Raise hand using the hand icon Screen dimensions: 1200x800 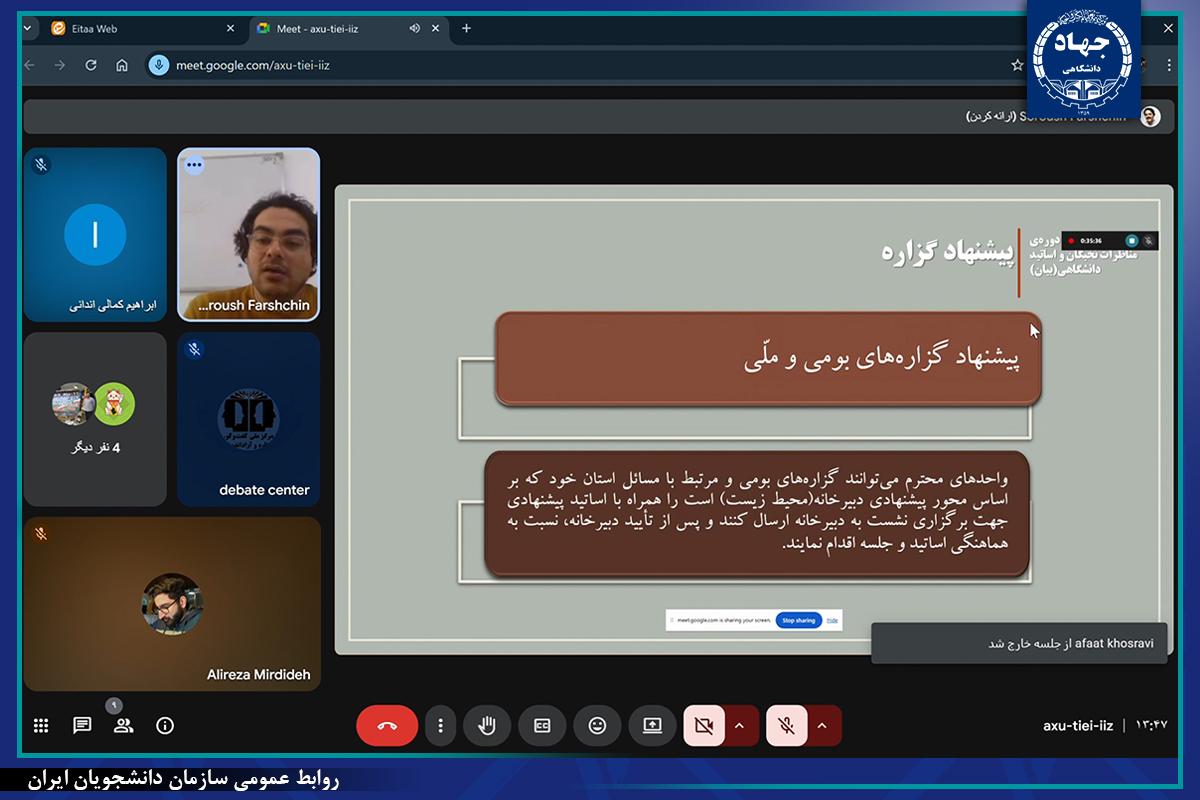click(x=487, y=726)
